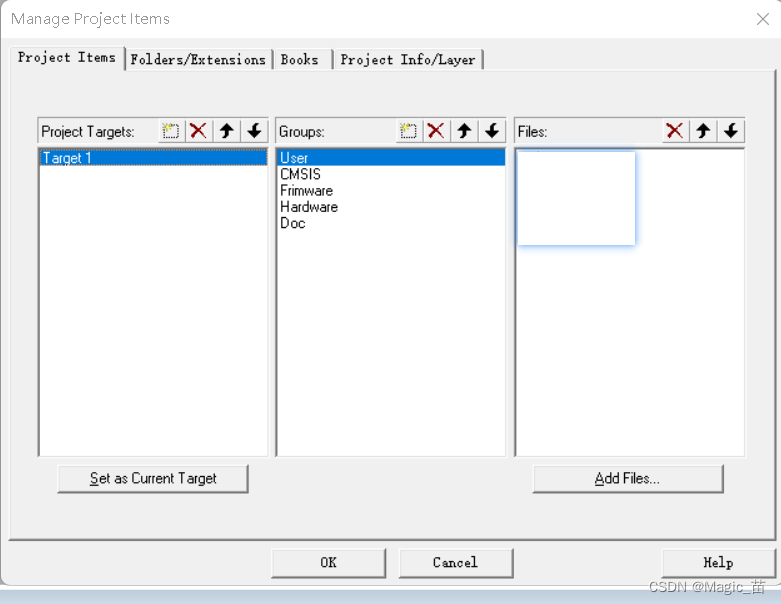Move selected project target up

pos(227,131)
